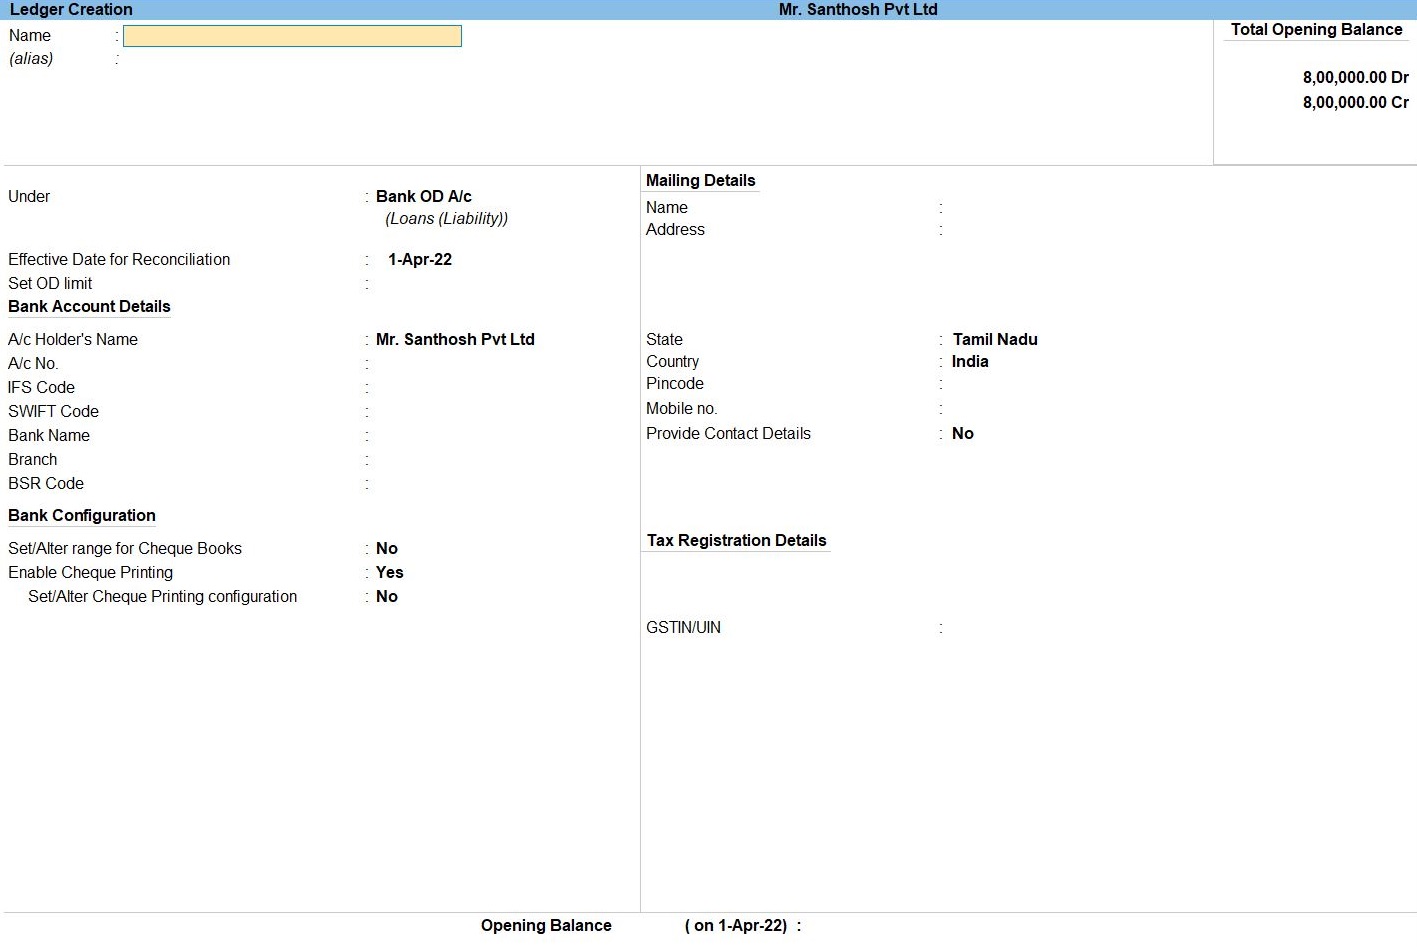Image resolution: width=1417 pixels, height=947 pixels.
Task: Select the alias field under Name
Action: point(290,59)
